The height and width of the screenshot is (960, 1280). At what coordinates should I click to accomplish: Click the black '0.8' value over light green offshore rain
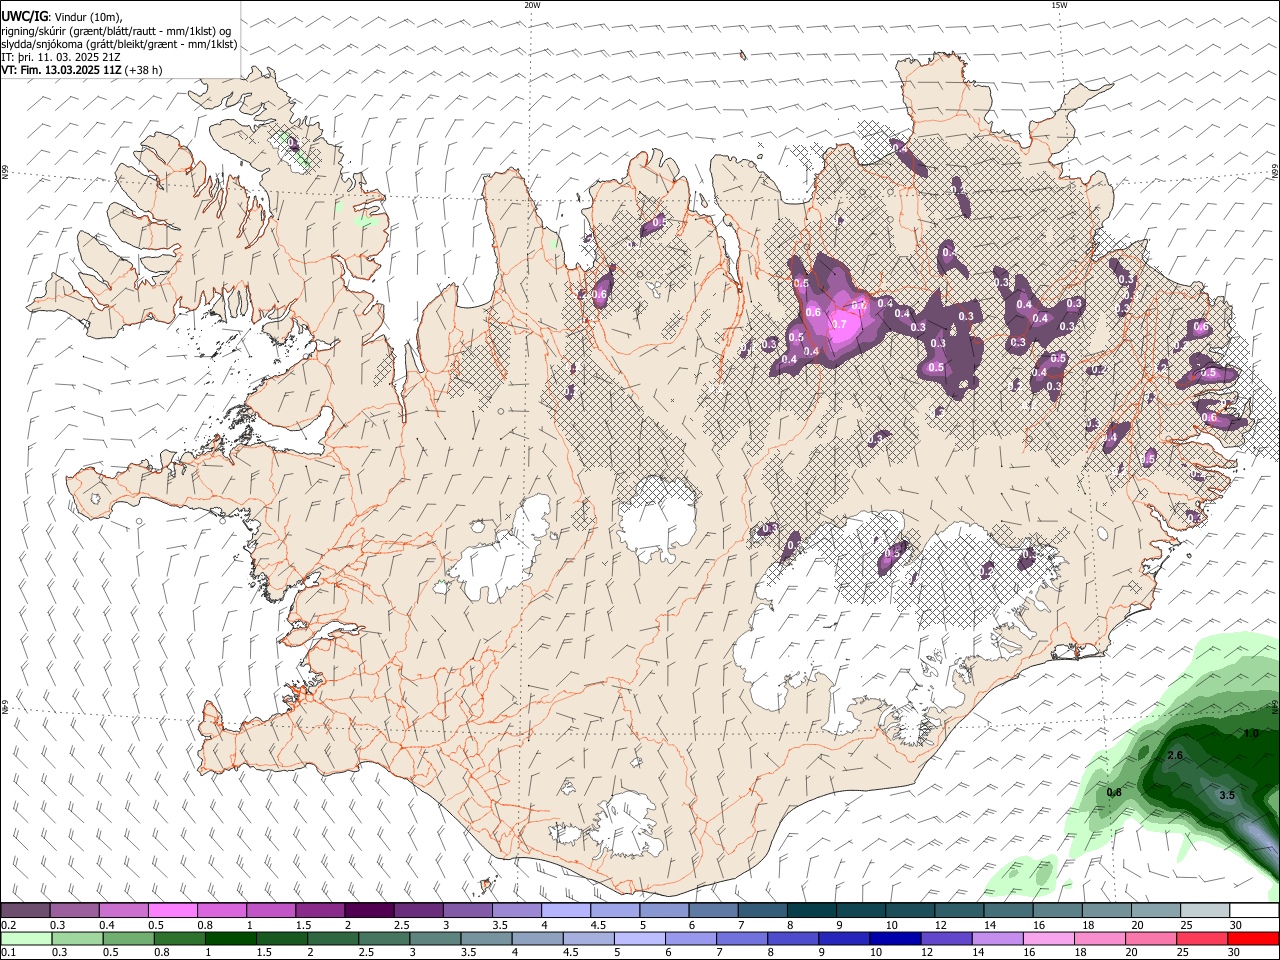click(x=1114, y=792)
